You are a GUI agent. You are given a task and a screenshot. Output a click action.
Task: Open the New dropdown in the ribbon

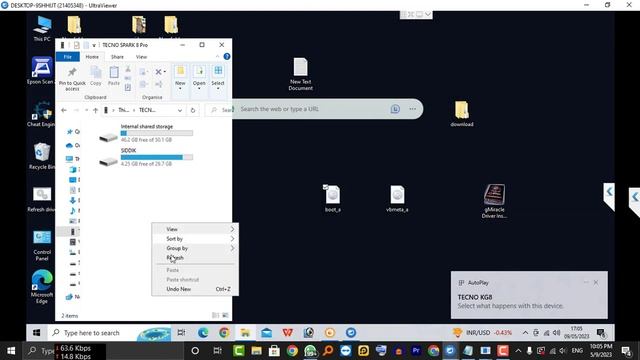click(180, 78)
